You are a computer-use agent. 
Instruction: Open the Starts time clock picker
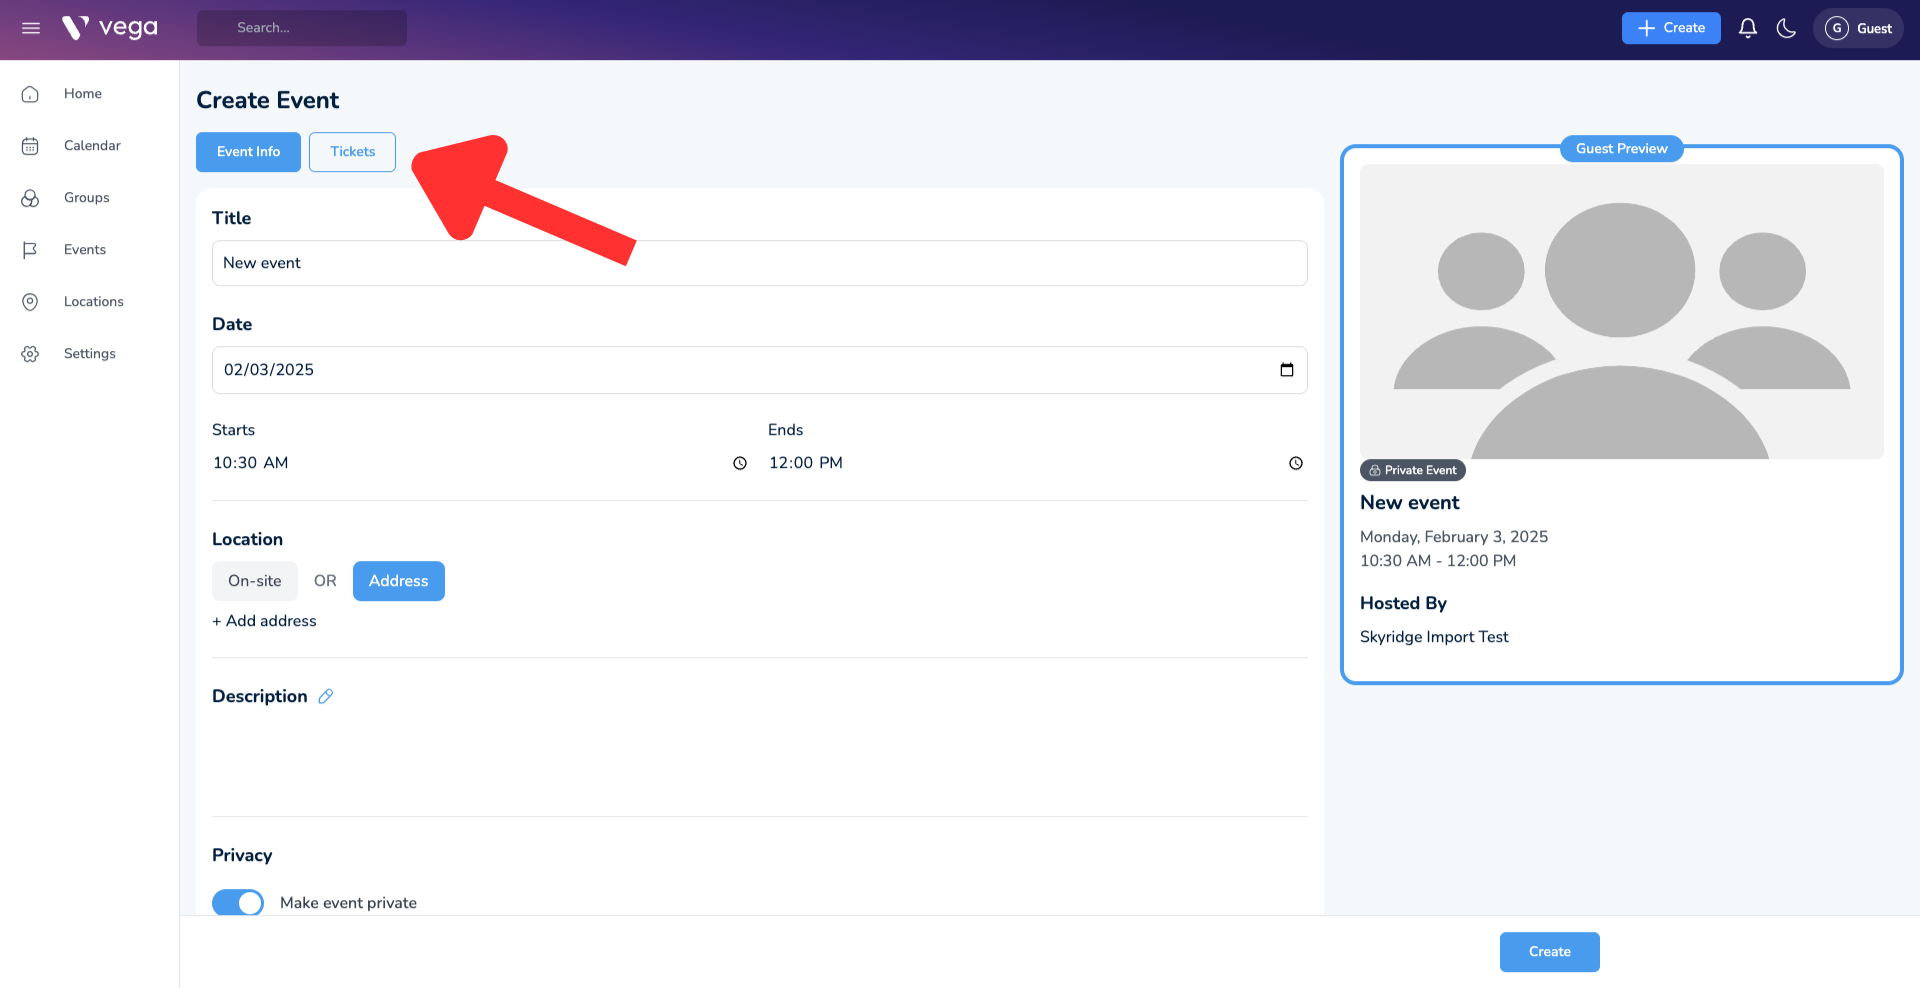tap(740, 463)
